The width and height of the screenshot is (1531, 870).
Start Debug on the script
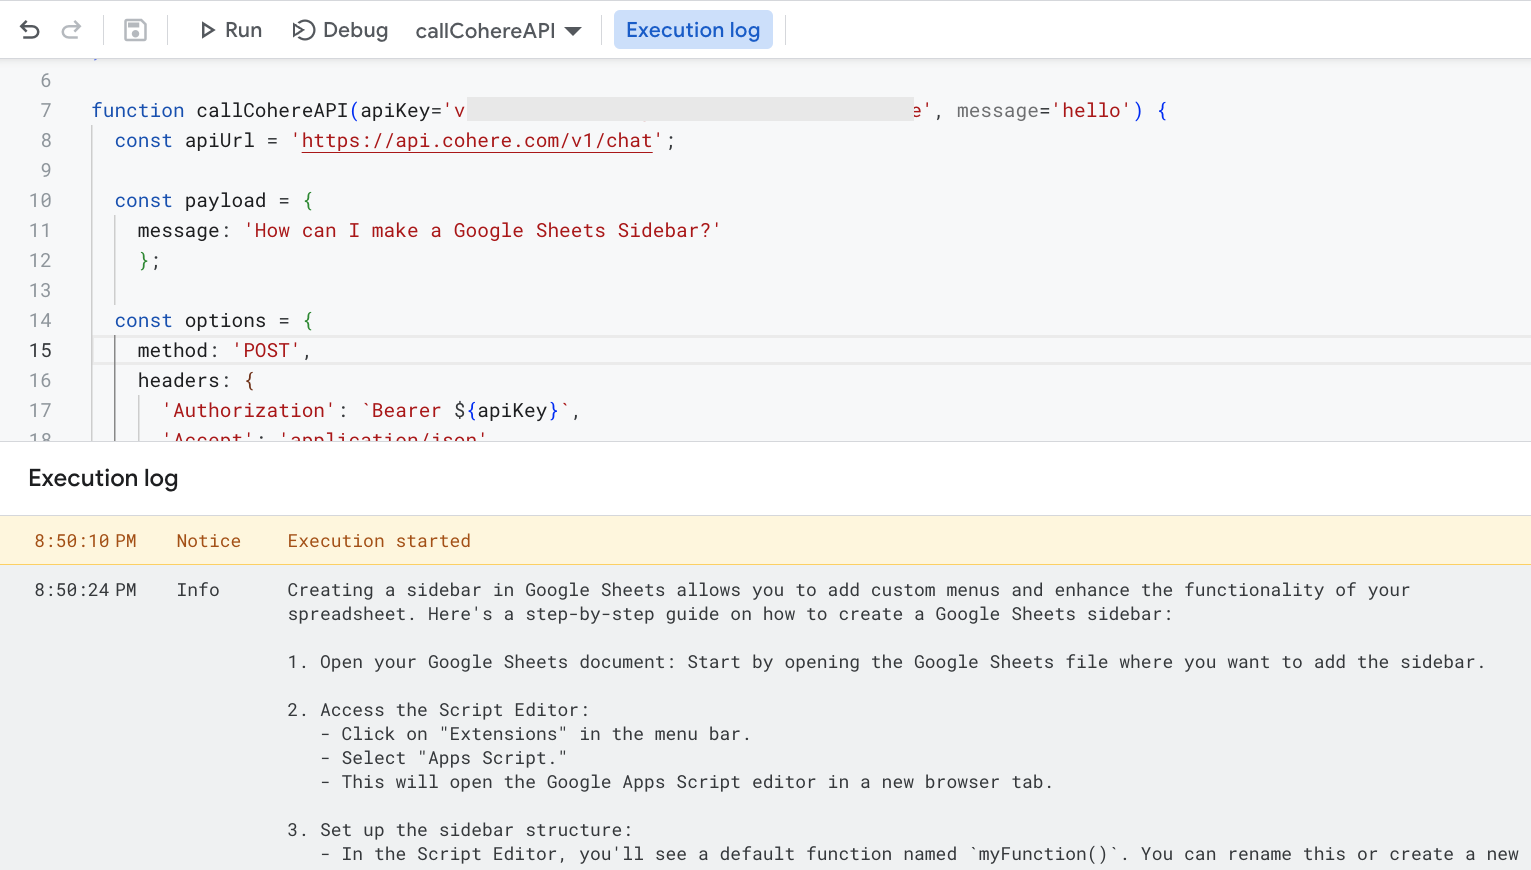coord(340,30)
